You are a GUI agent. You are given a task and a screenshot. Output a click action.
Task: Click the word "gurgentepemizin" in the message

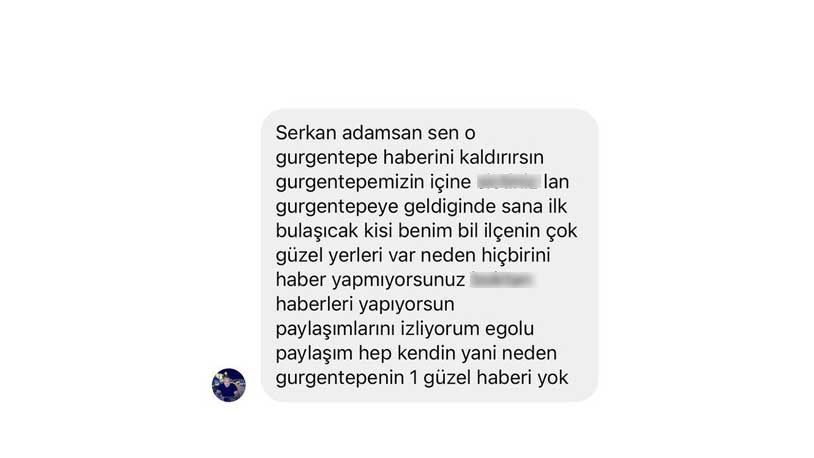350,182
